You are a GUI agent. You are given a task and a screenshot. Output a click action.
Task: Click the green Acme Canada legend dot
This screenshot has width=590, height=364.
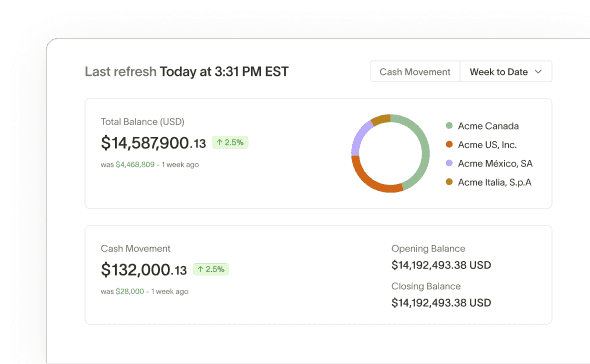pos(449,125)
